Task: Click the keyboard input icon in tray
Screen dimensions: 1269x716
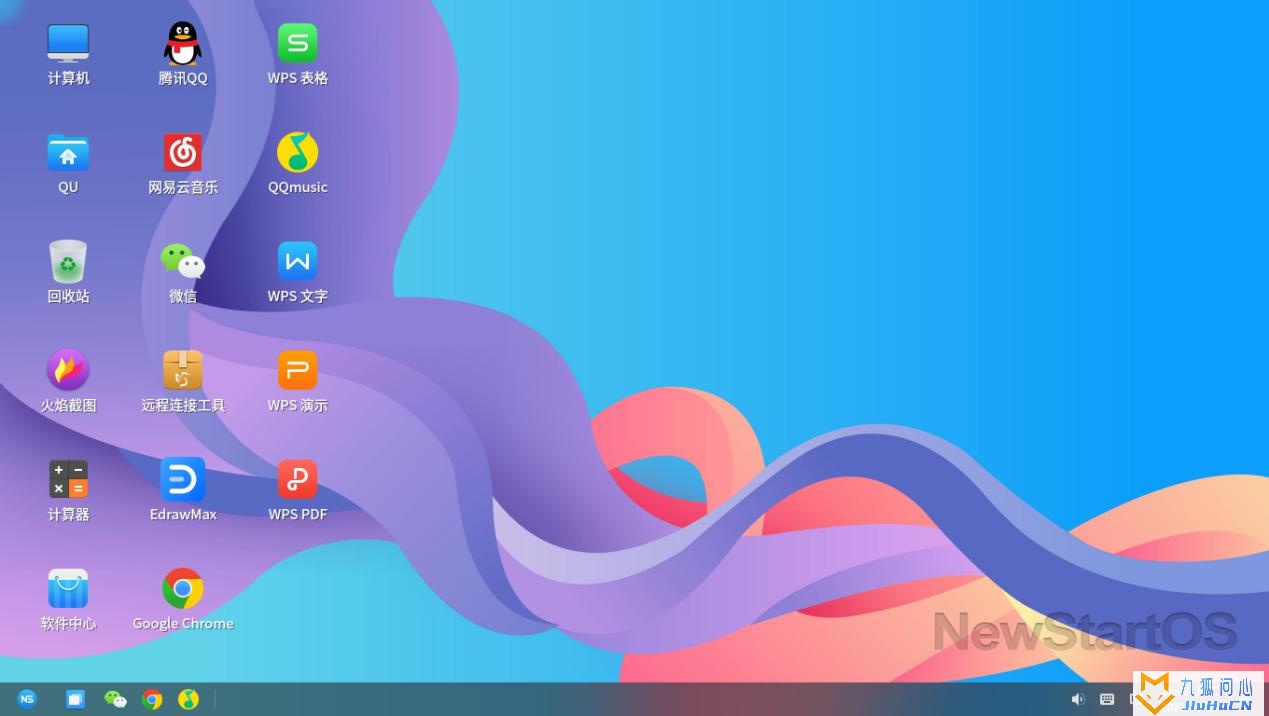Action: [1107, 699]
